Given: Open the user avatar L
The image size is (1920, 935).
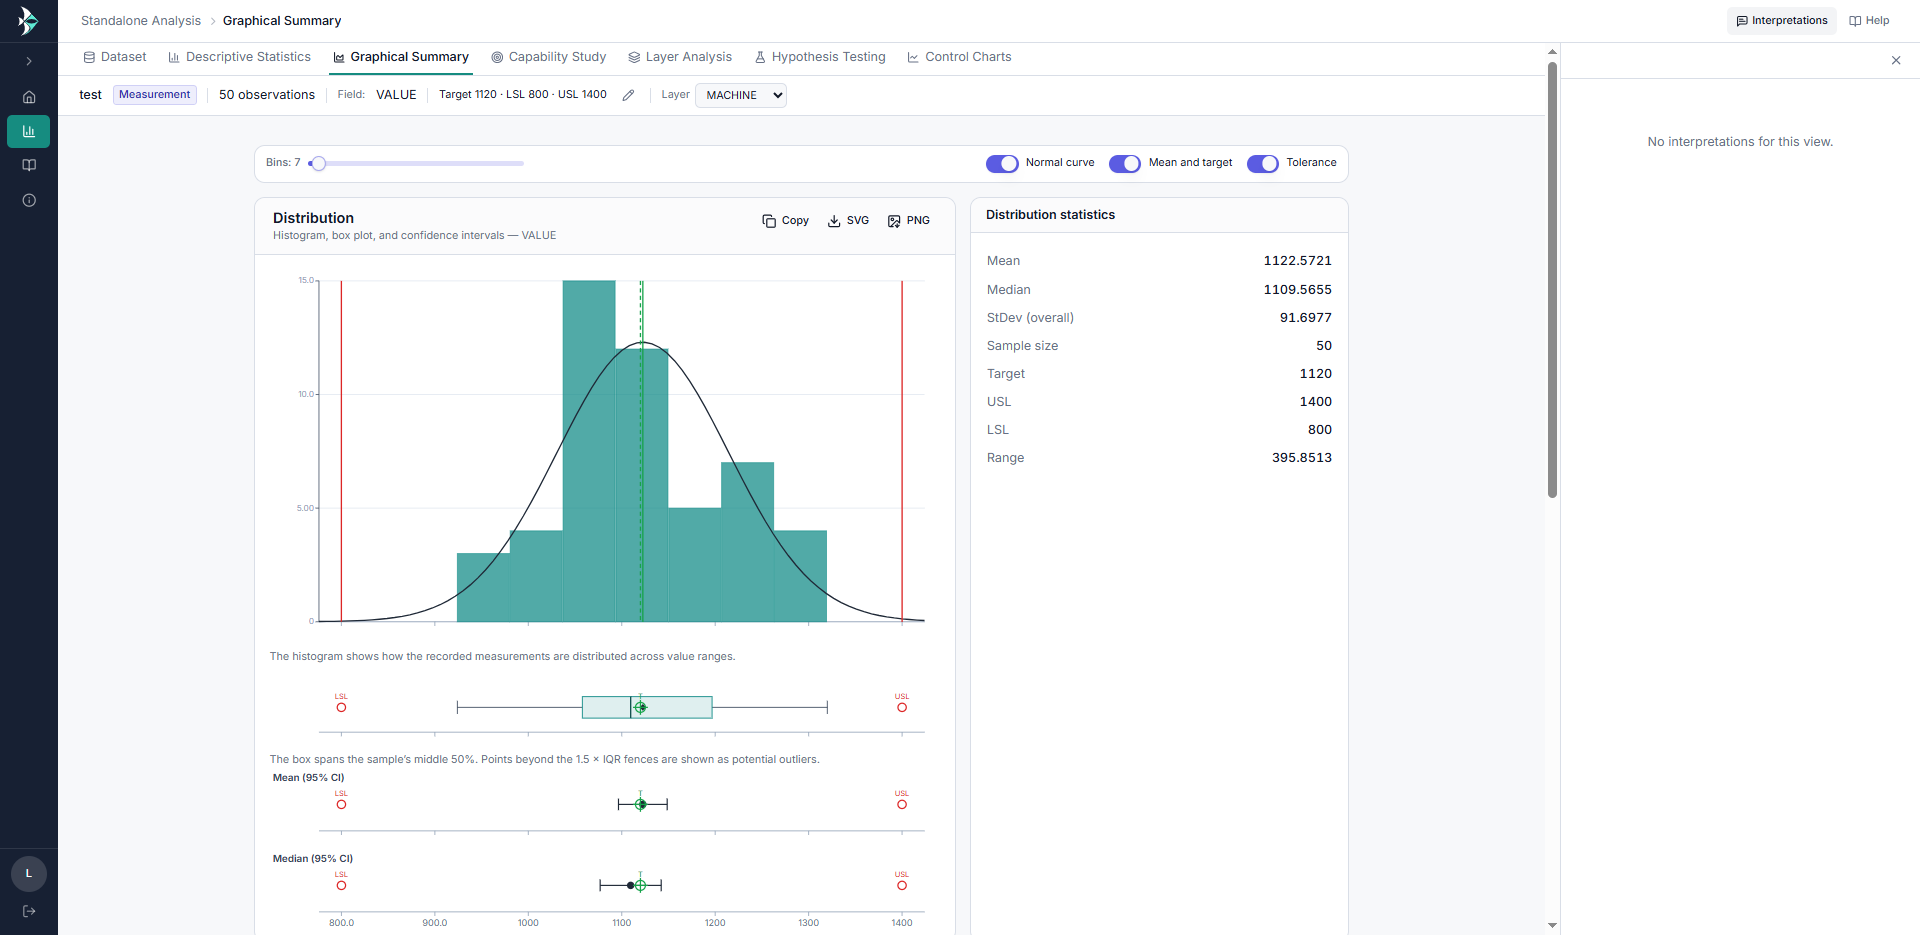Looking at the screenshot, I should [29, 874].
